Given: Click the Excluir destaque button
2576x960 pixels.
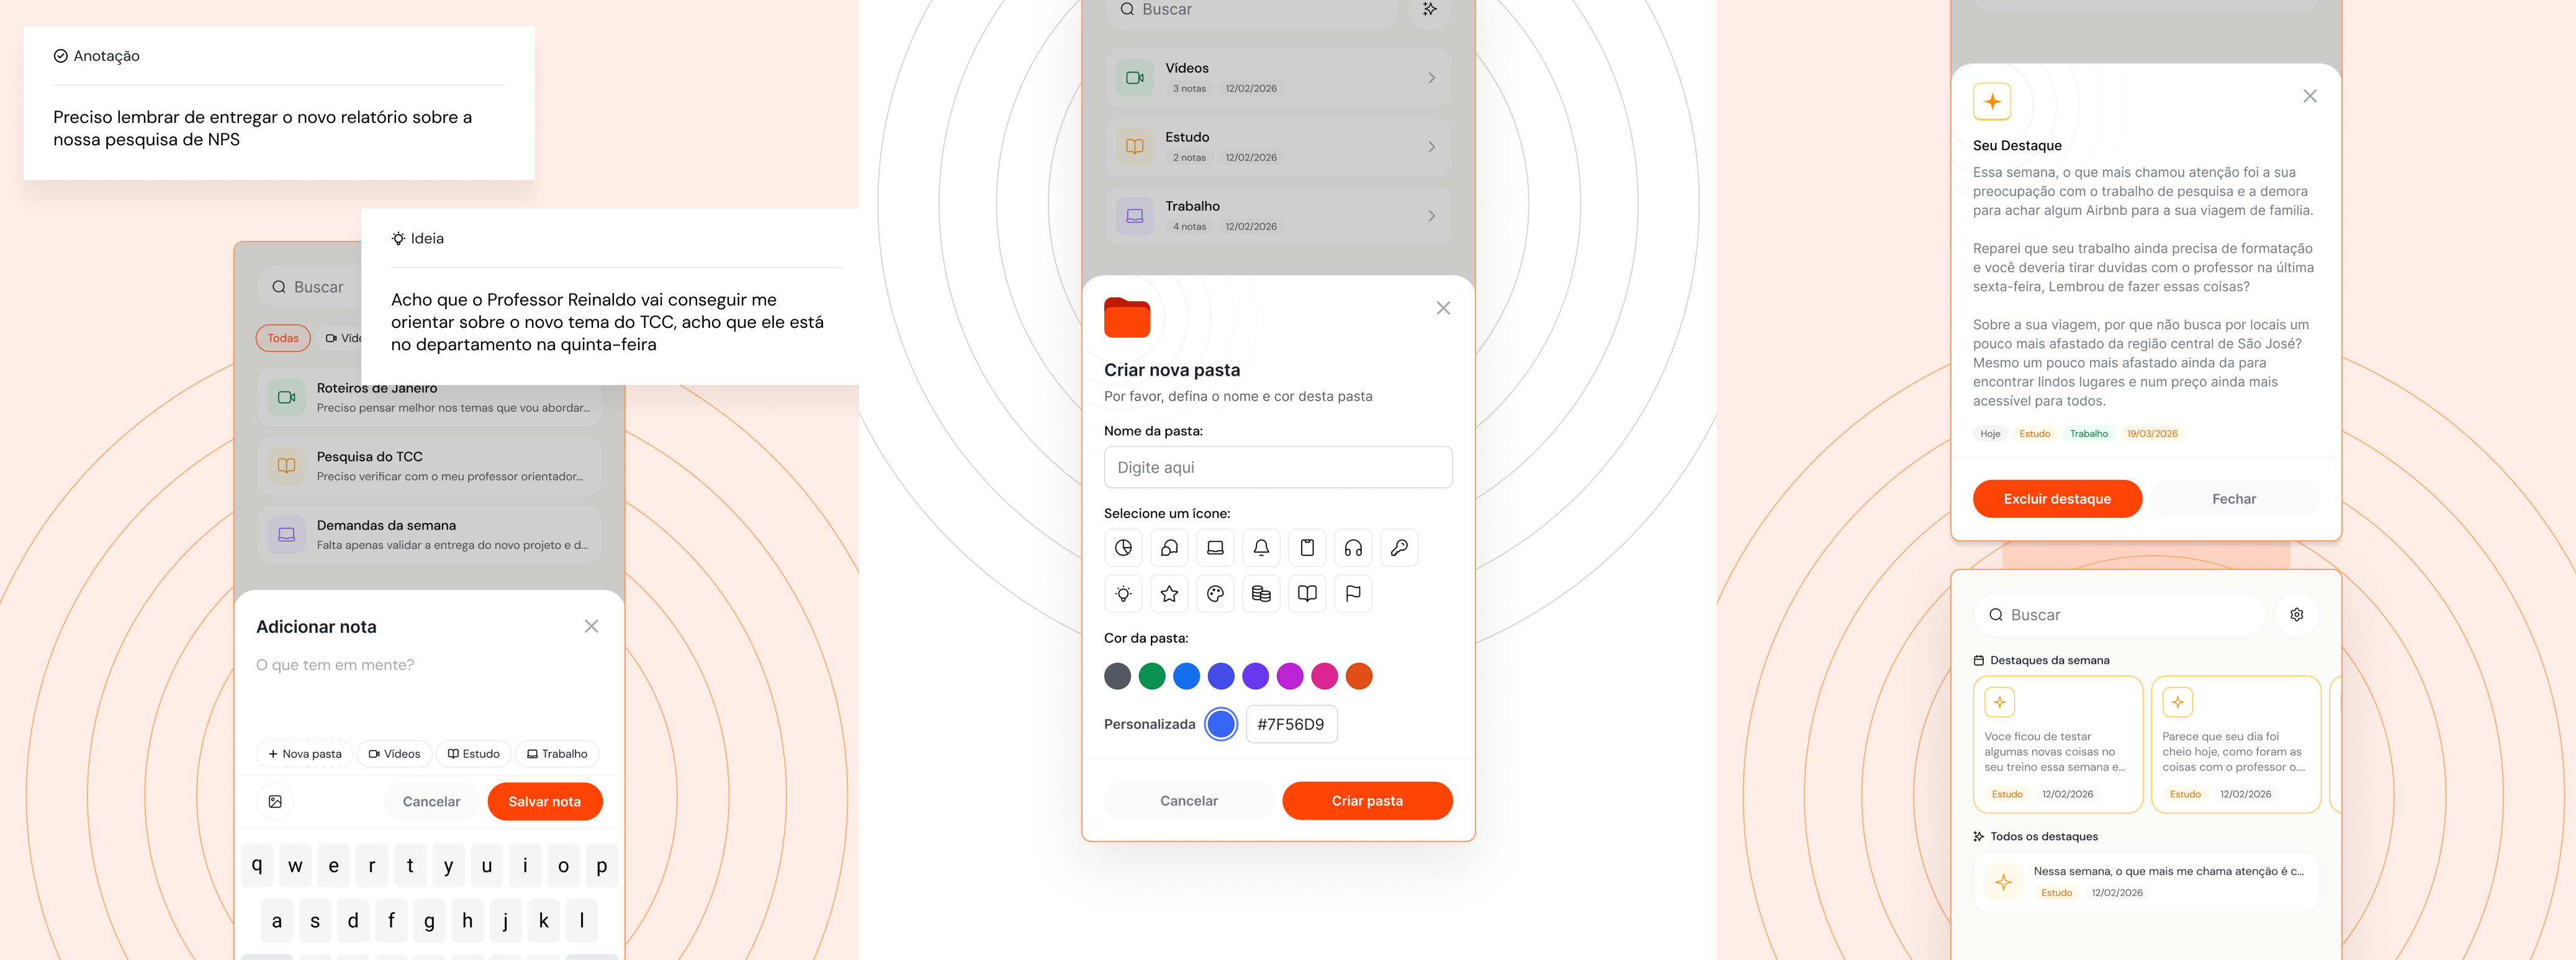Looking at the screenshot, I should tap(2057, 499).
